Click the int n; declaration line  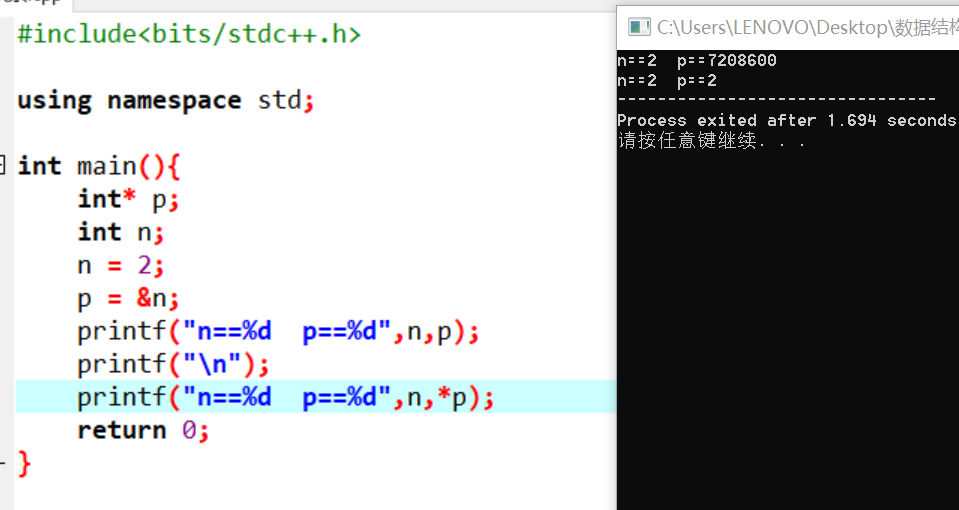pos(121,232)
